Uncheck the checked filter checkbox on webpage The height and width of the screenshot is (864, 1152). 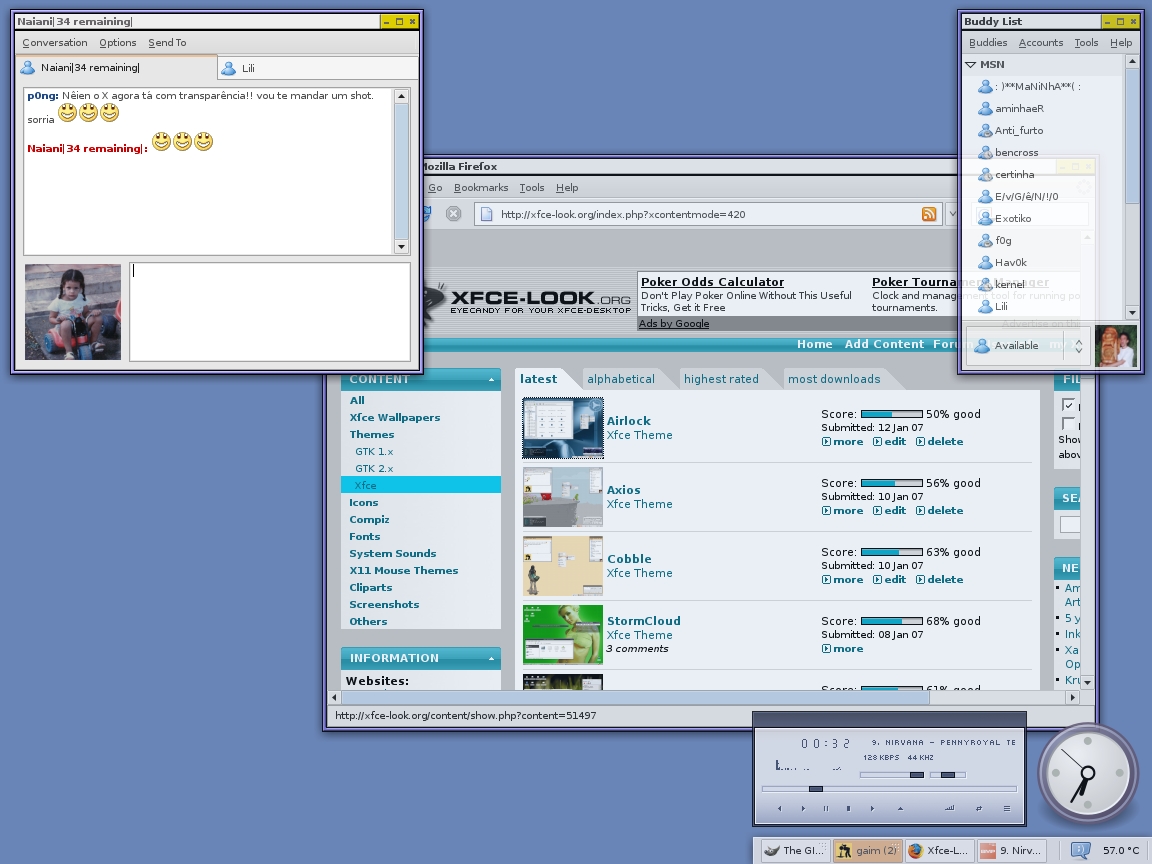click(1068, 404)
